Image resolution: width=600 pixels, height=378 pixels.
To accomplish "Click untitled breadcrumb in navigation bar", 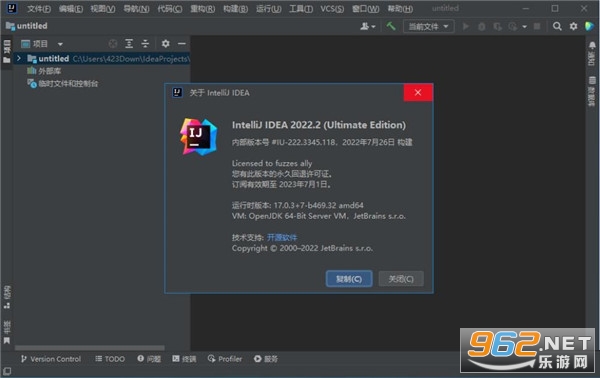I will click(x=27, y=26).
